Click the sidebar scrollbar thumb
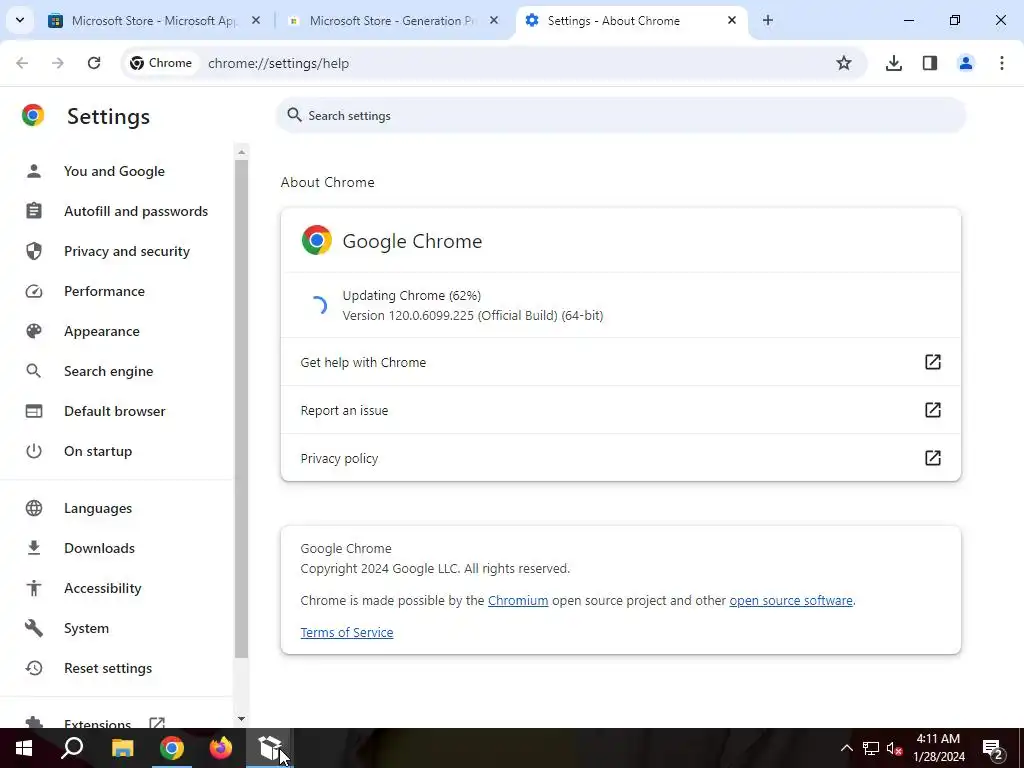This screenshot has height=768, width=1024. pyautogui.click(x=241, y=409)
